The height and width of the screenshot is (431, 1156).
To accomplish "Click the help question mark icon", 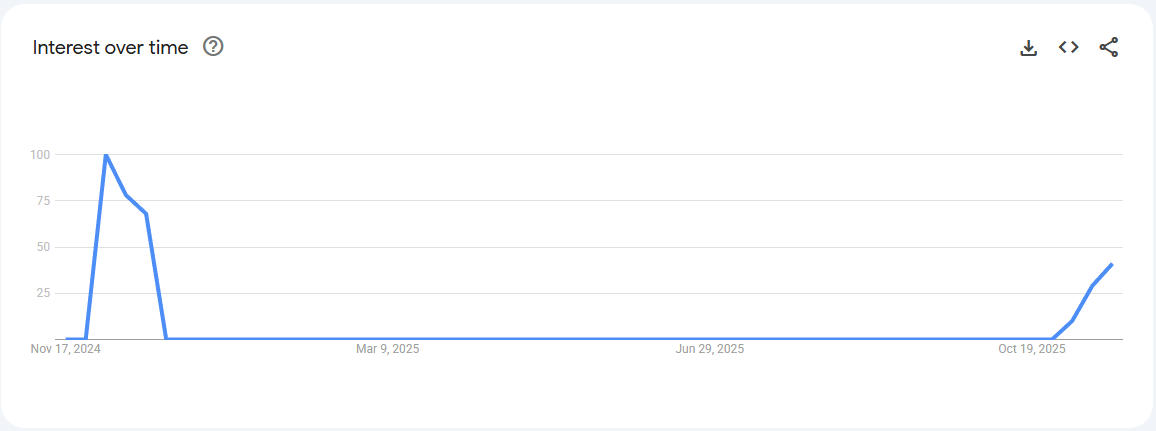I will (213, 47).
